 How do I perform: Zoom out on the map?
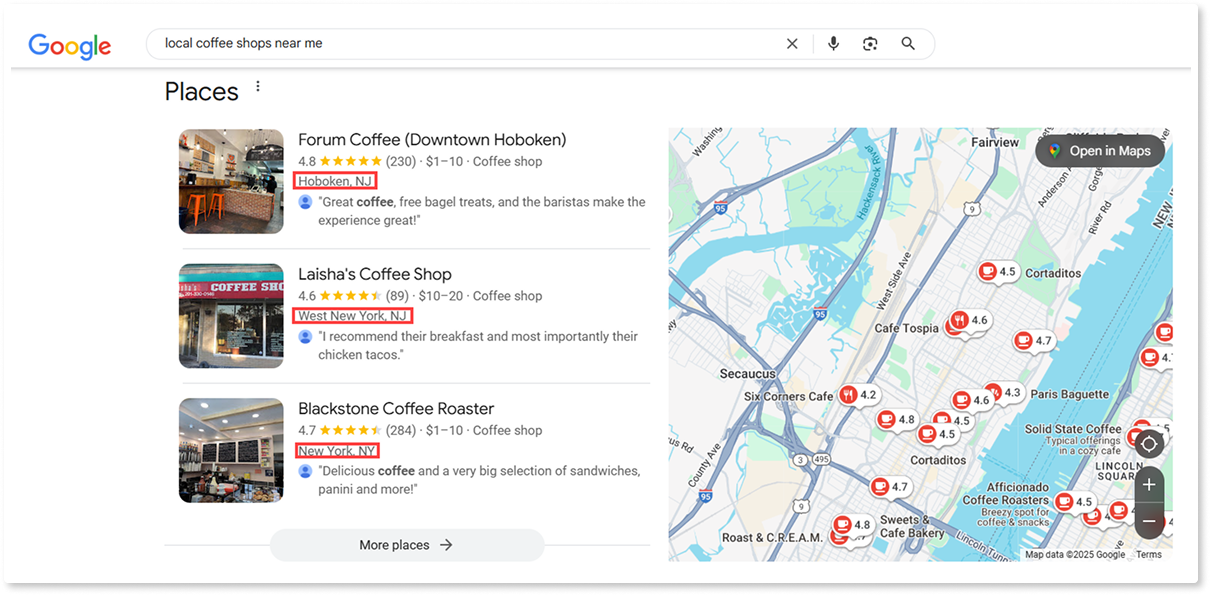(1149, 521)
